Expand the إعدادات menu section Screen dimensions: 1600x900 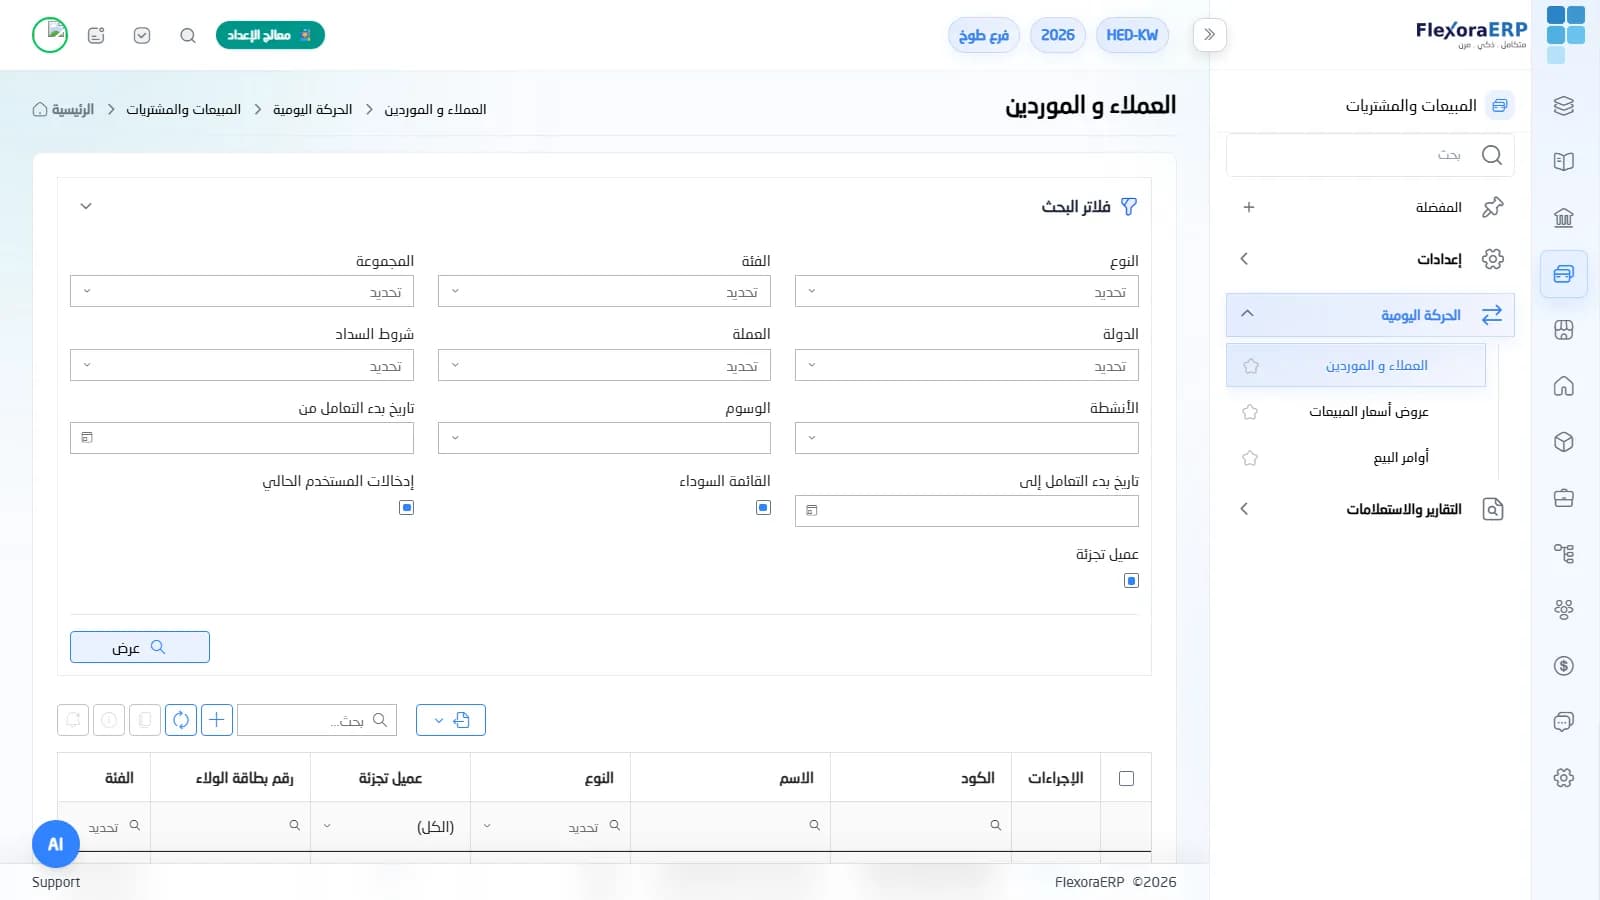coord(1370,259)
